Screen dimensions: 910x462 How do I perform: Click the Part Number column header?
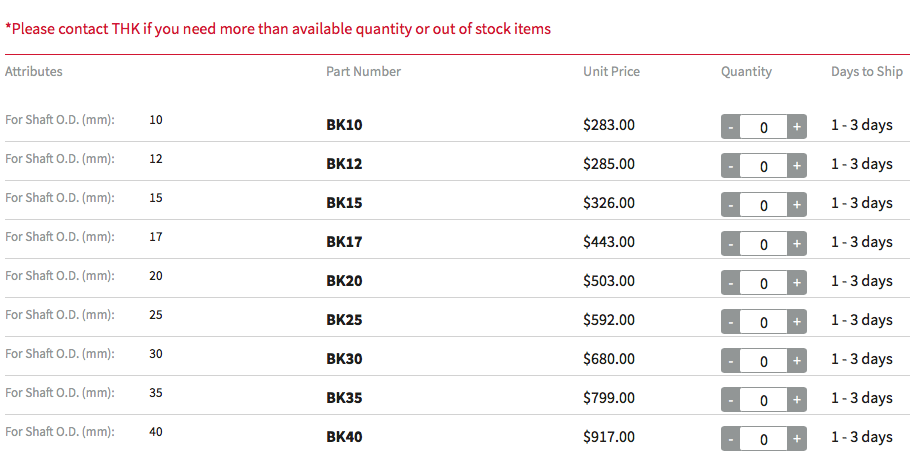[x=363, y=72]
